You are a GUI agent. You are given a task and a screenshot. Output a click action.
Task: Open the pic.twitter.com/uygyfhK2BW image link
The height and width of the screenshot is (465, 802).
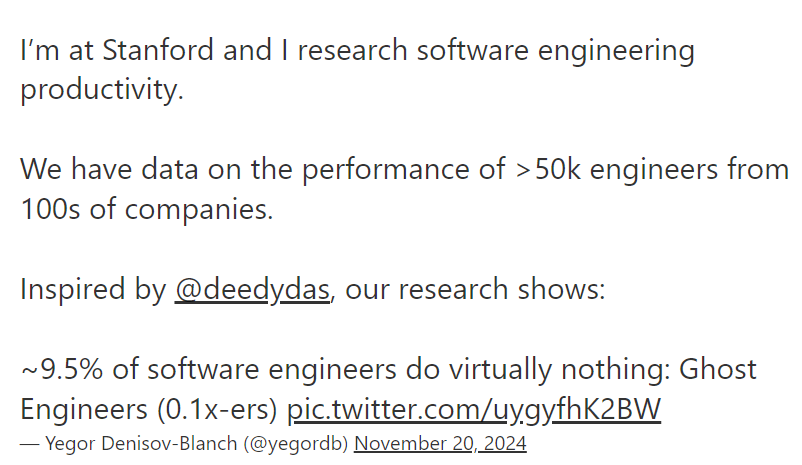[474, 410]
